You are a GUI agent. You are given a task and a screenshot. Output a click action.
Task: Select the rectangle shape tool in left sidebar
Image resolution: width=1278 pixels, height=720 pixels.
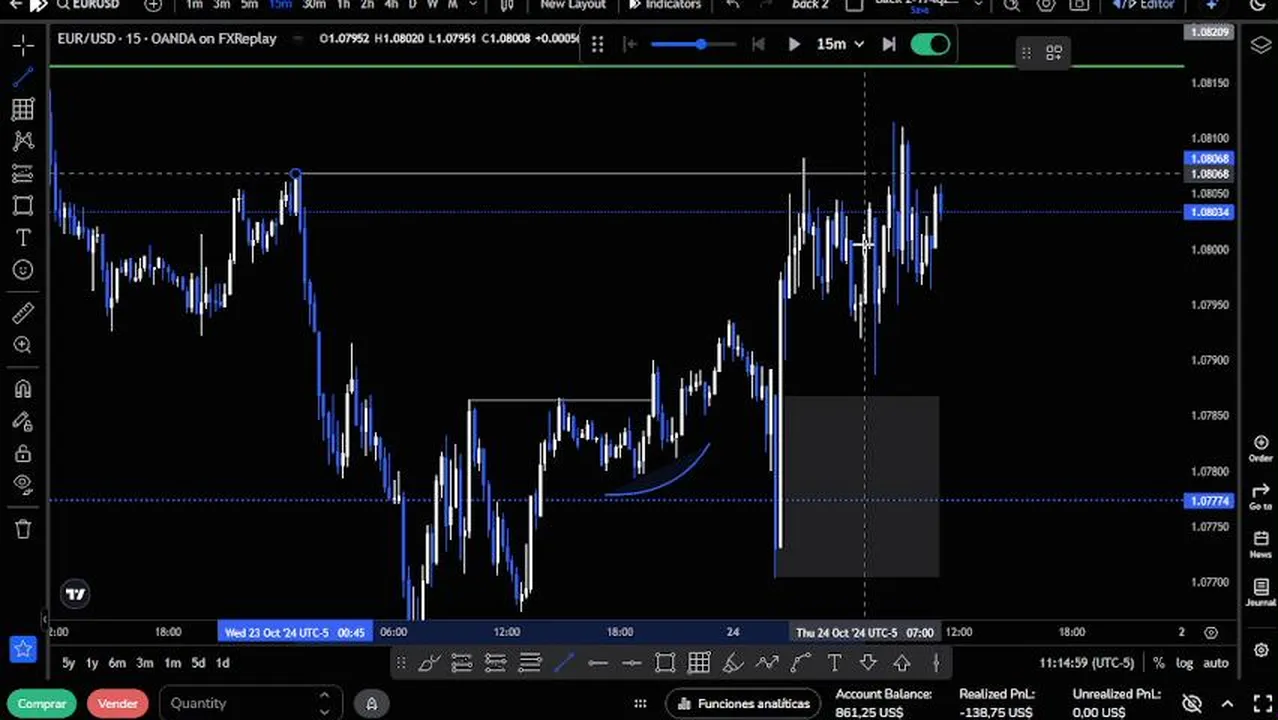click(23, 206)
